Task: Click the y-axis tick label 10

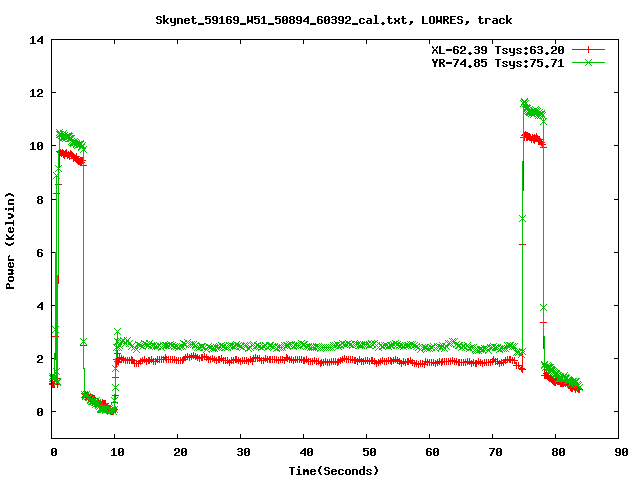Action: pos(36,146)
